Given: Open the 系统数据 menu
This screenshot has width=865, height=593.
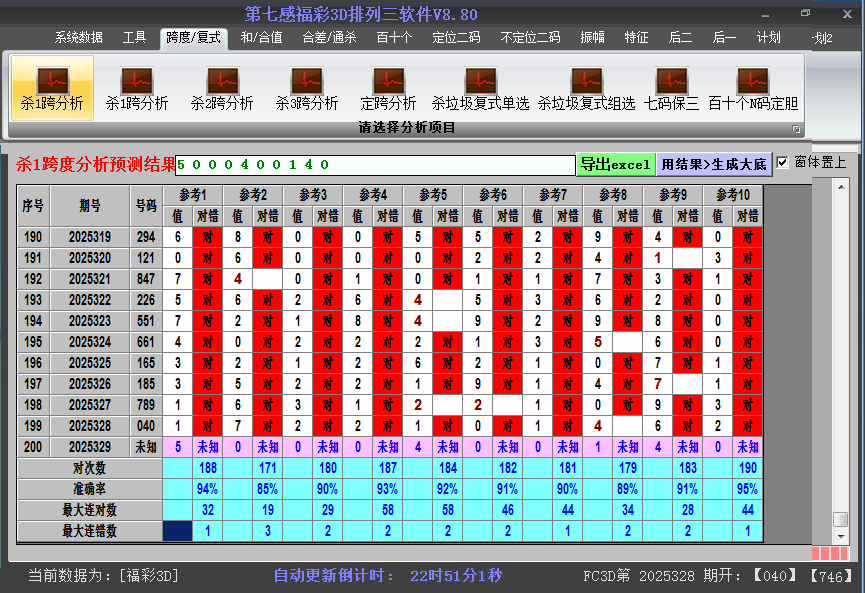Looking at the screenshot, I should 79,39.
